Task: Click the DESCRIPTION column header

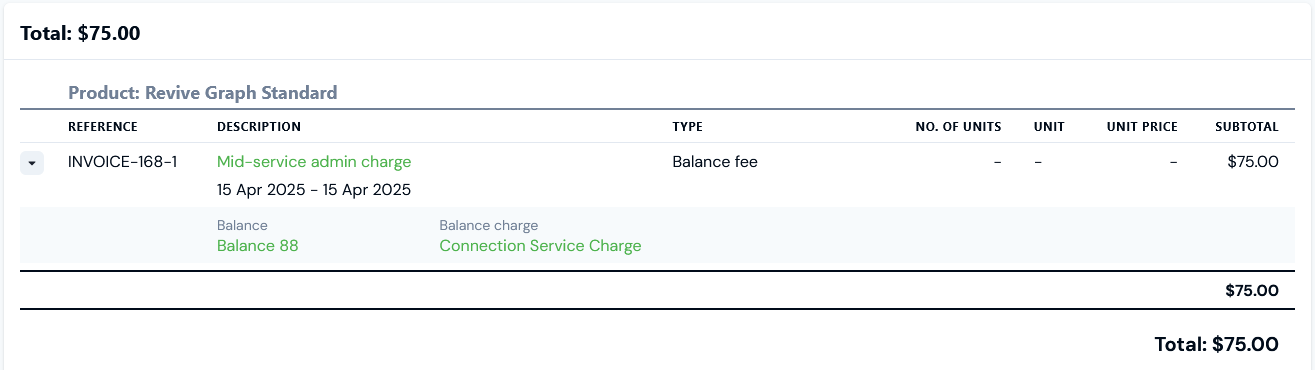Action: (259, 127)
